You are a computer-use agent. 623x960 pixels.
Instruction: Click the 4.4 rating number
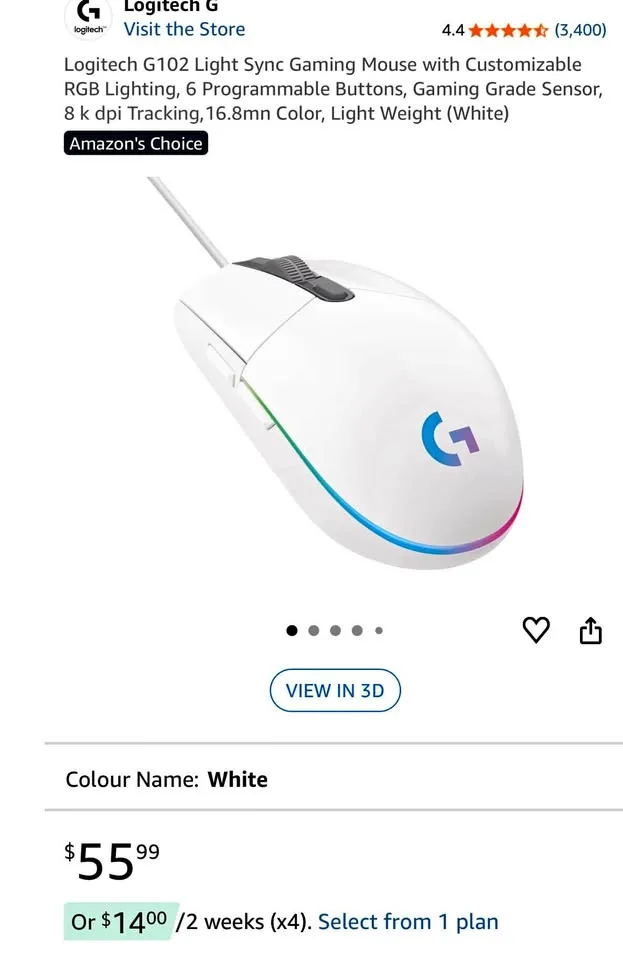(x=453, y=30)
